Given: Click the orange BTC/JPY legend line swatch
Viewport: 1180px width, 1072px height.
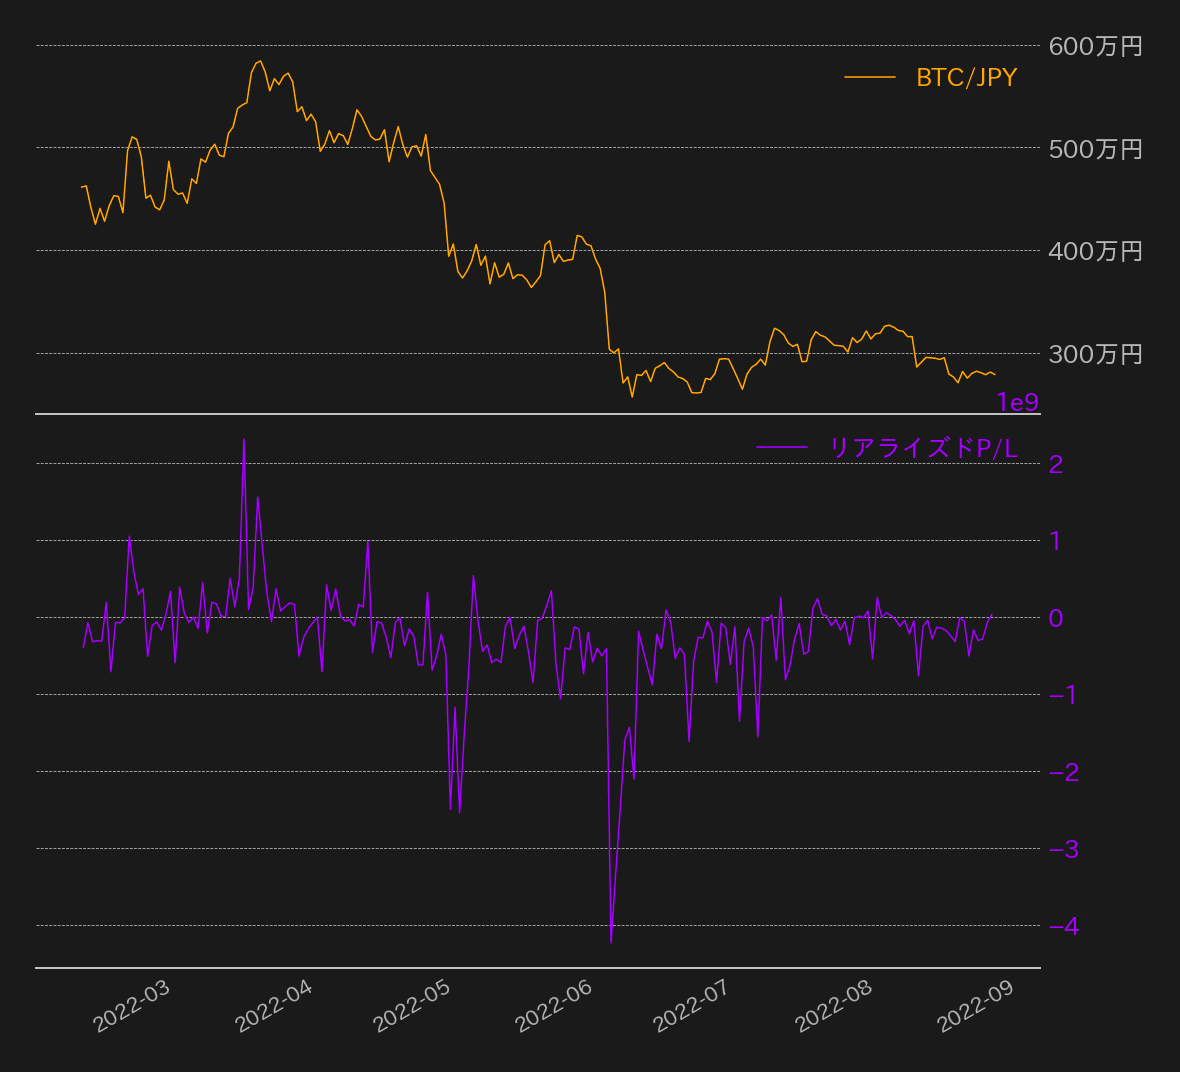Looking at the screenshot, I should click(869, 77).
